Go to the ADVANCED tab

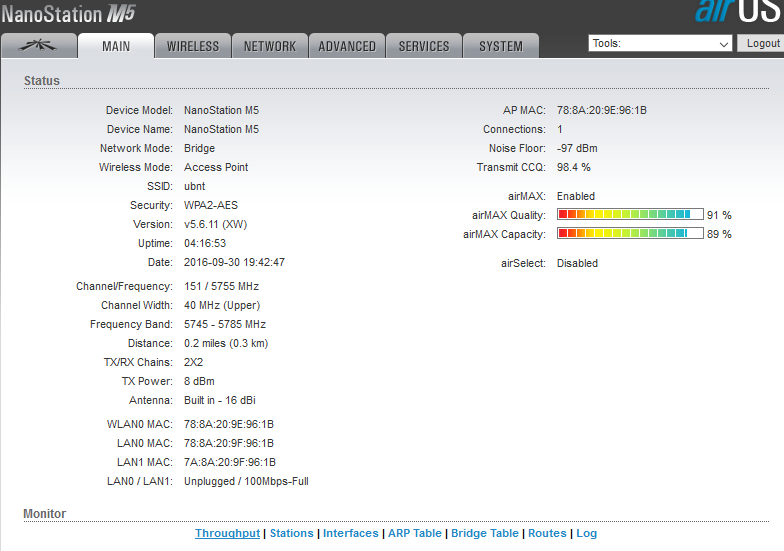(x=347, y=46)
